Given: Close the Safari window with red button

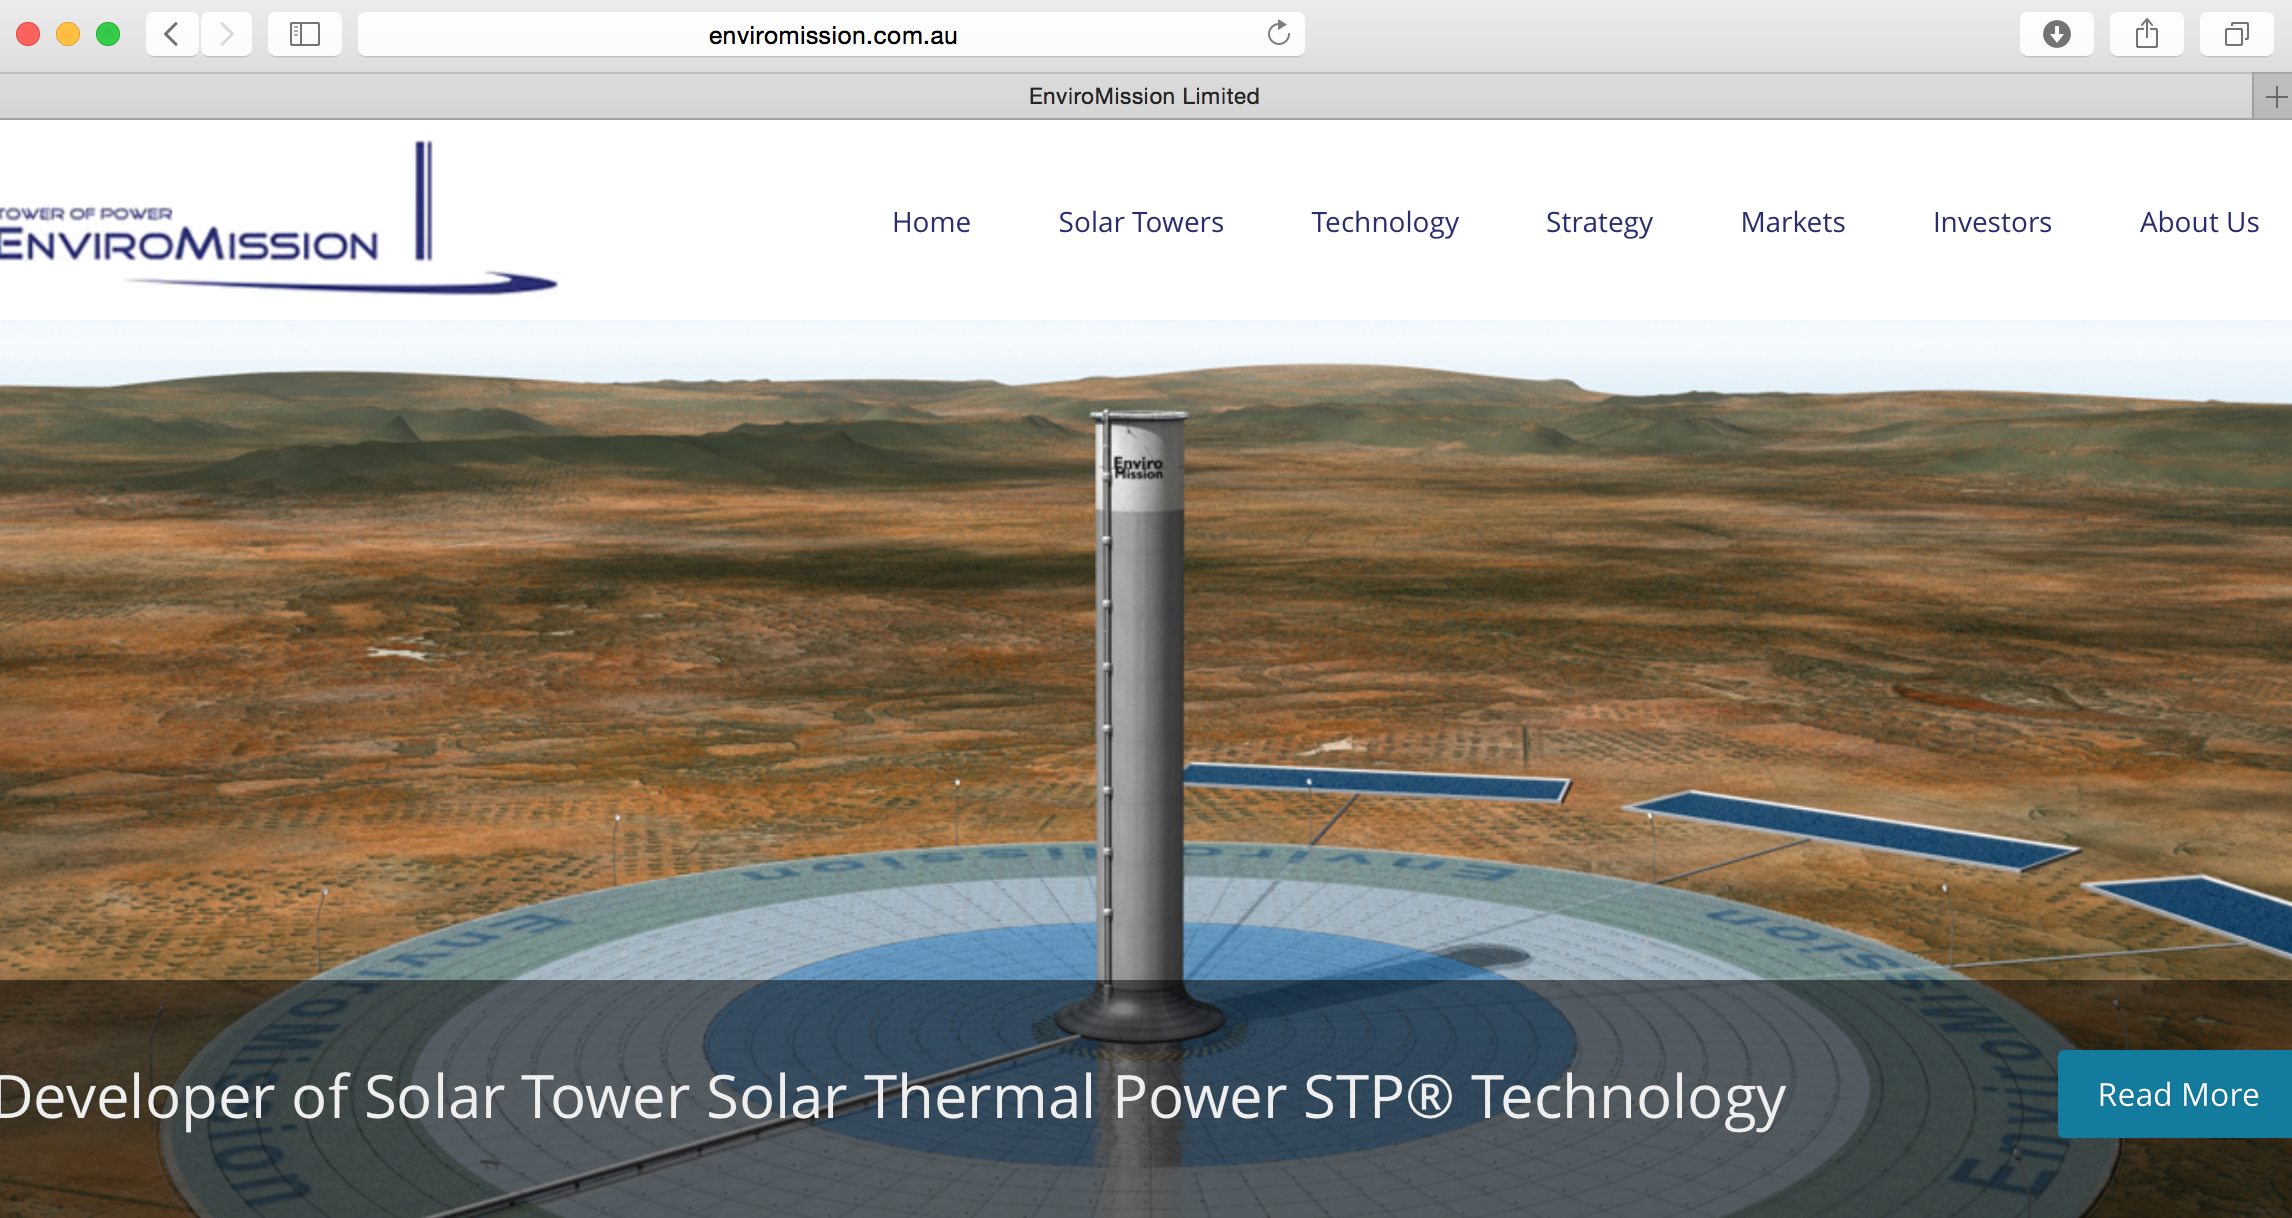Looking at the screenshot, I should [28, 35].
